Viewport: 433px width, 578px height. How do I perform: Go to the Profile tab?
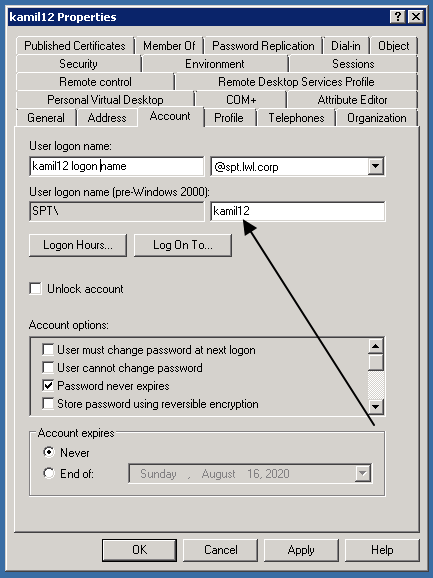pyautogui.click(x=229, y=118)
